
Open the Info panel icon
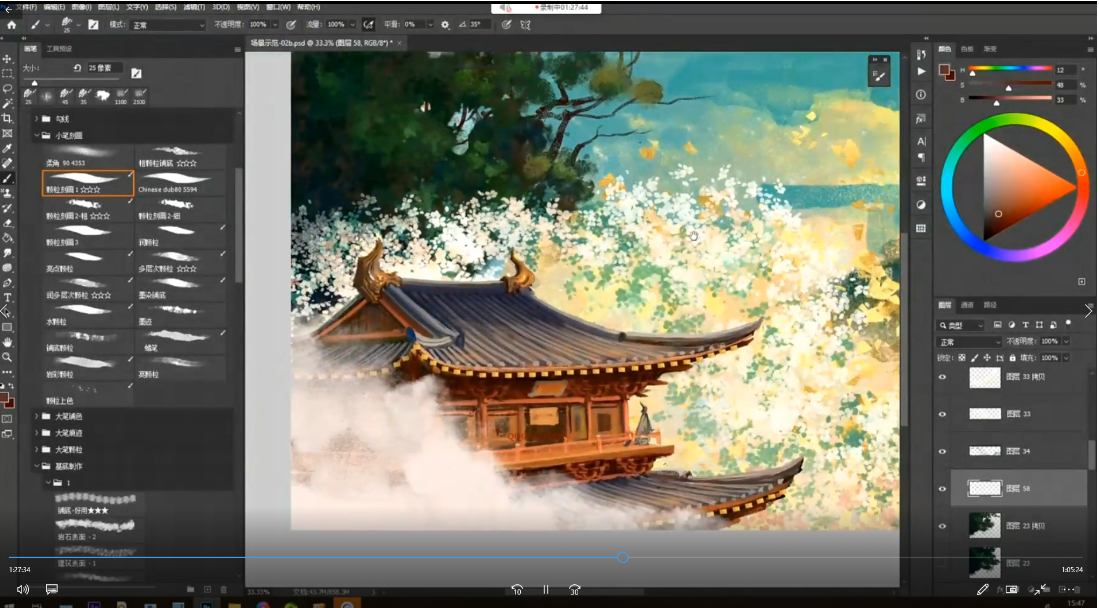(x=921, y=95)
